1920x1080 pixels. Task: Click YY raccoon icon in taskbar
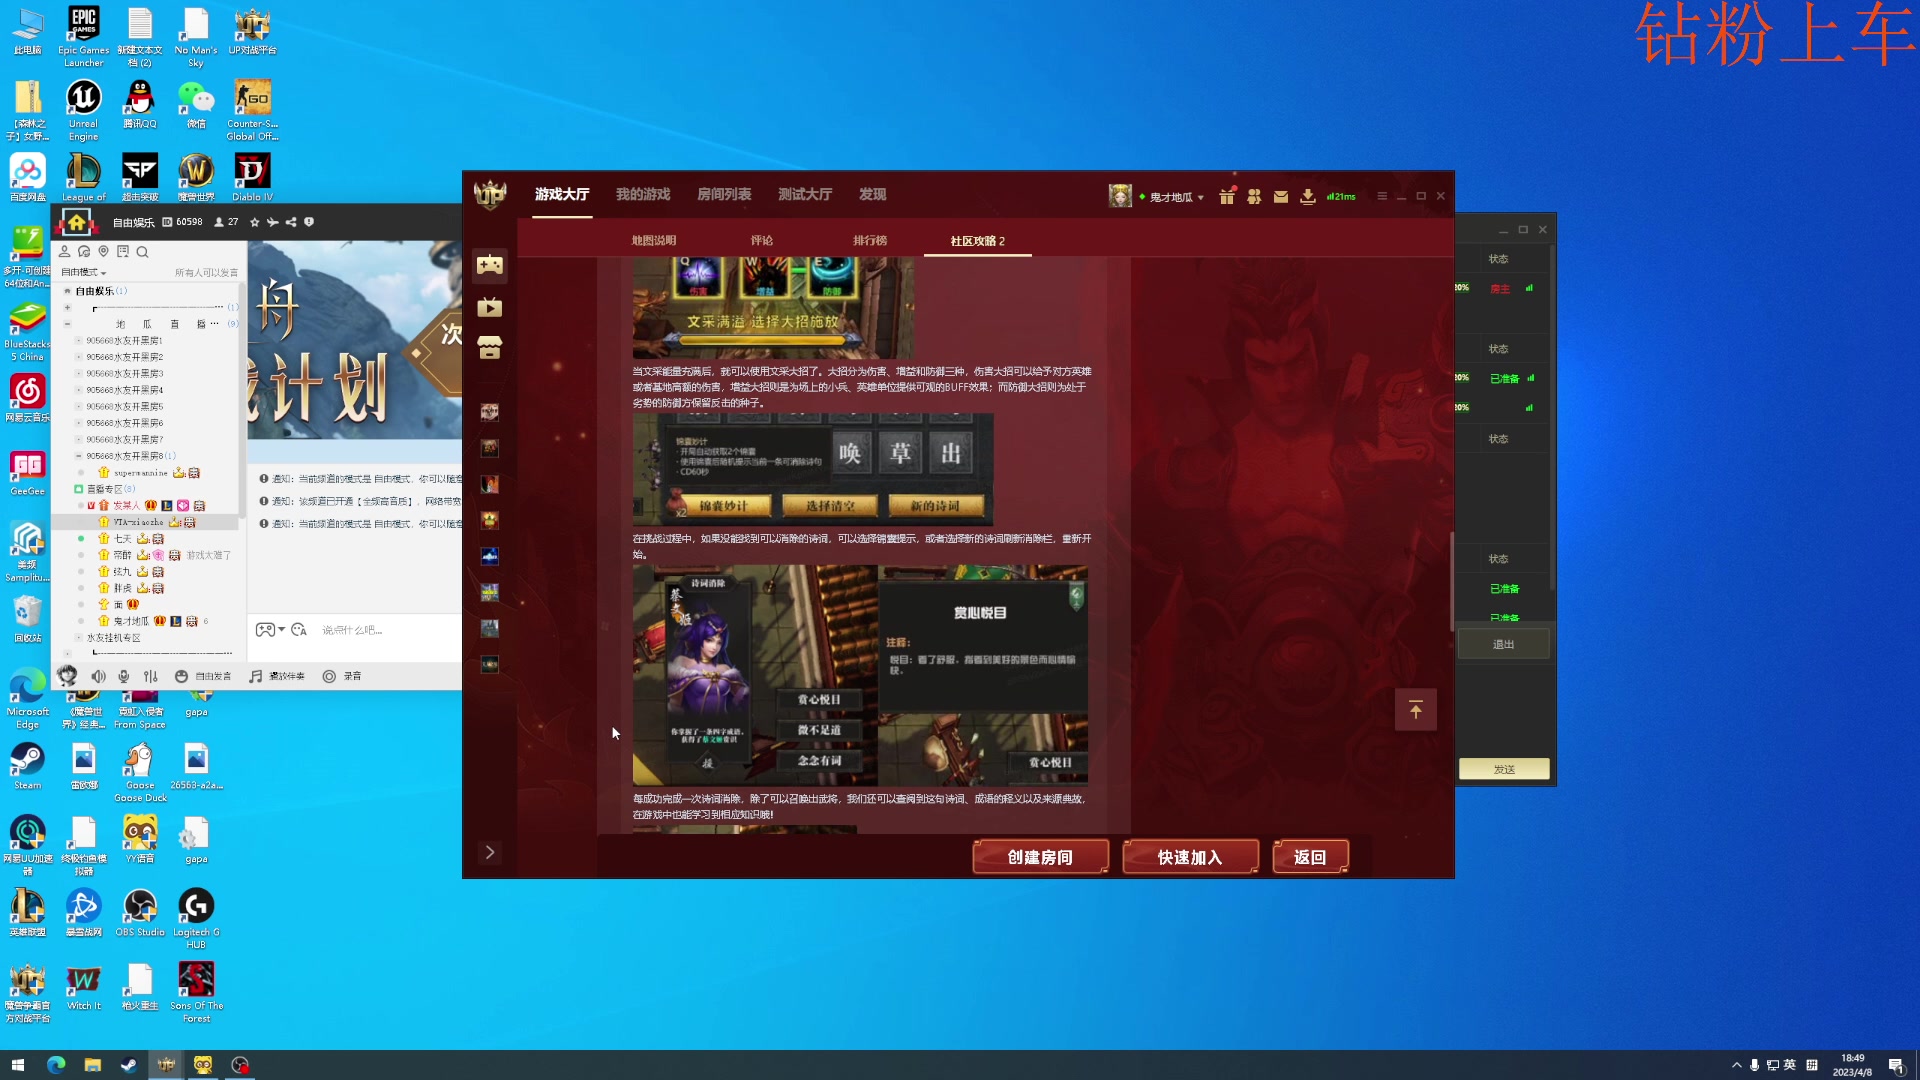click(203, 1065)
